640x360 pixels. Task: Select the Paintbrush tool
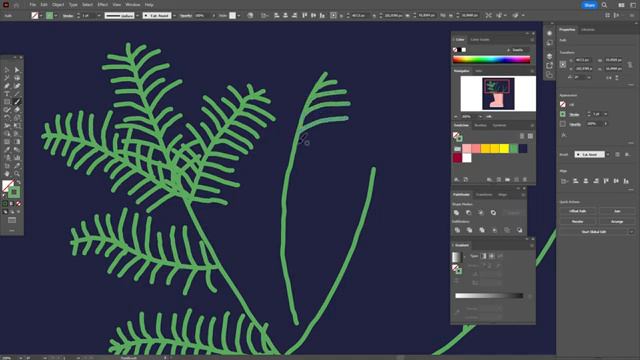pyautogui.click(x=17, y=102)
